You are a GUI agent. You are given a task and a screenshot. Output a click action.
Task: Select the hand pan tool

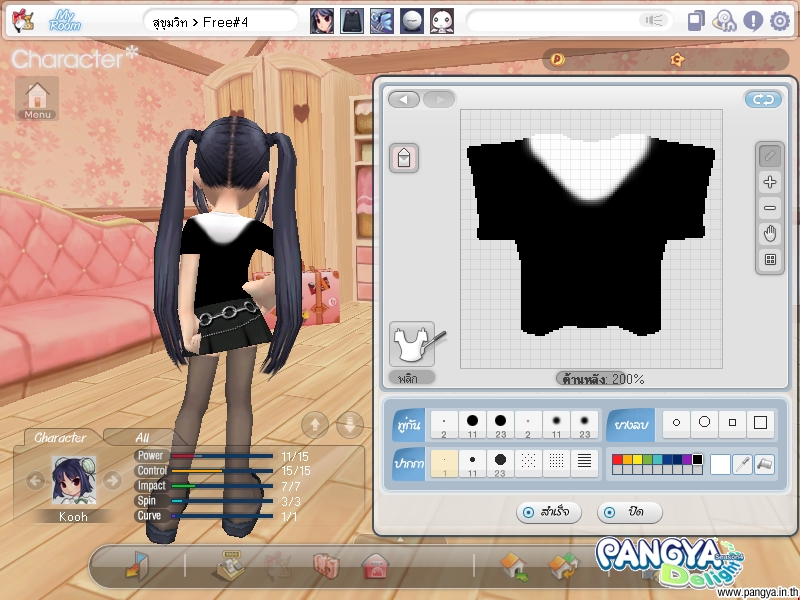770,234
